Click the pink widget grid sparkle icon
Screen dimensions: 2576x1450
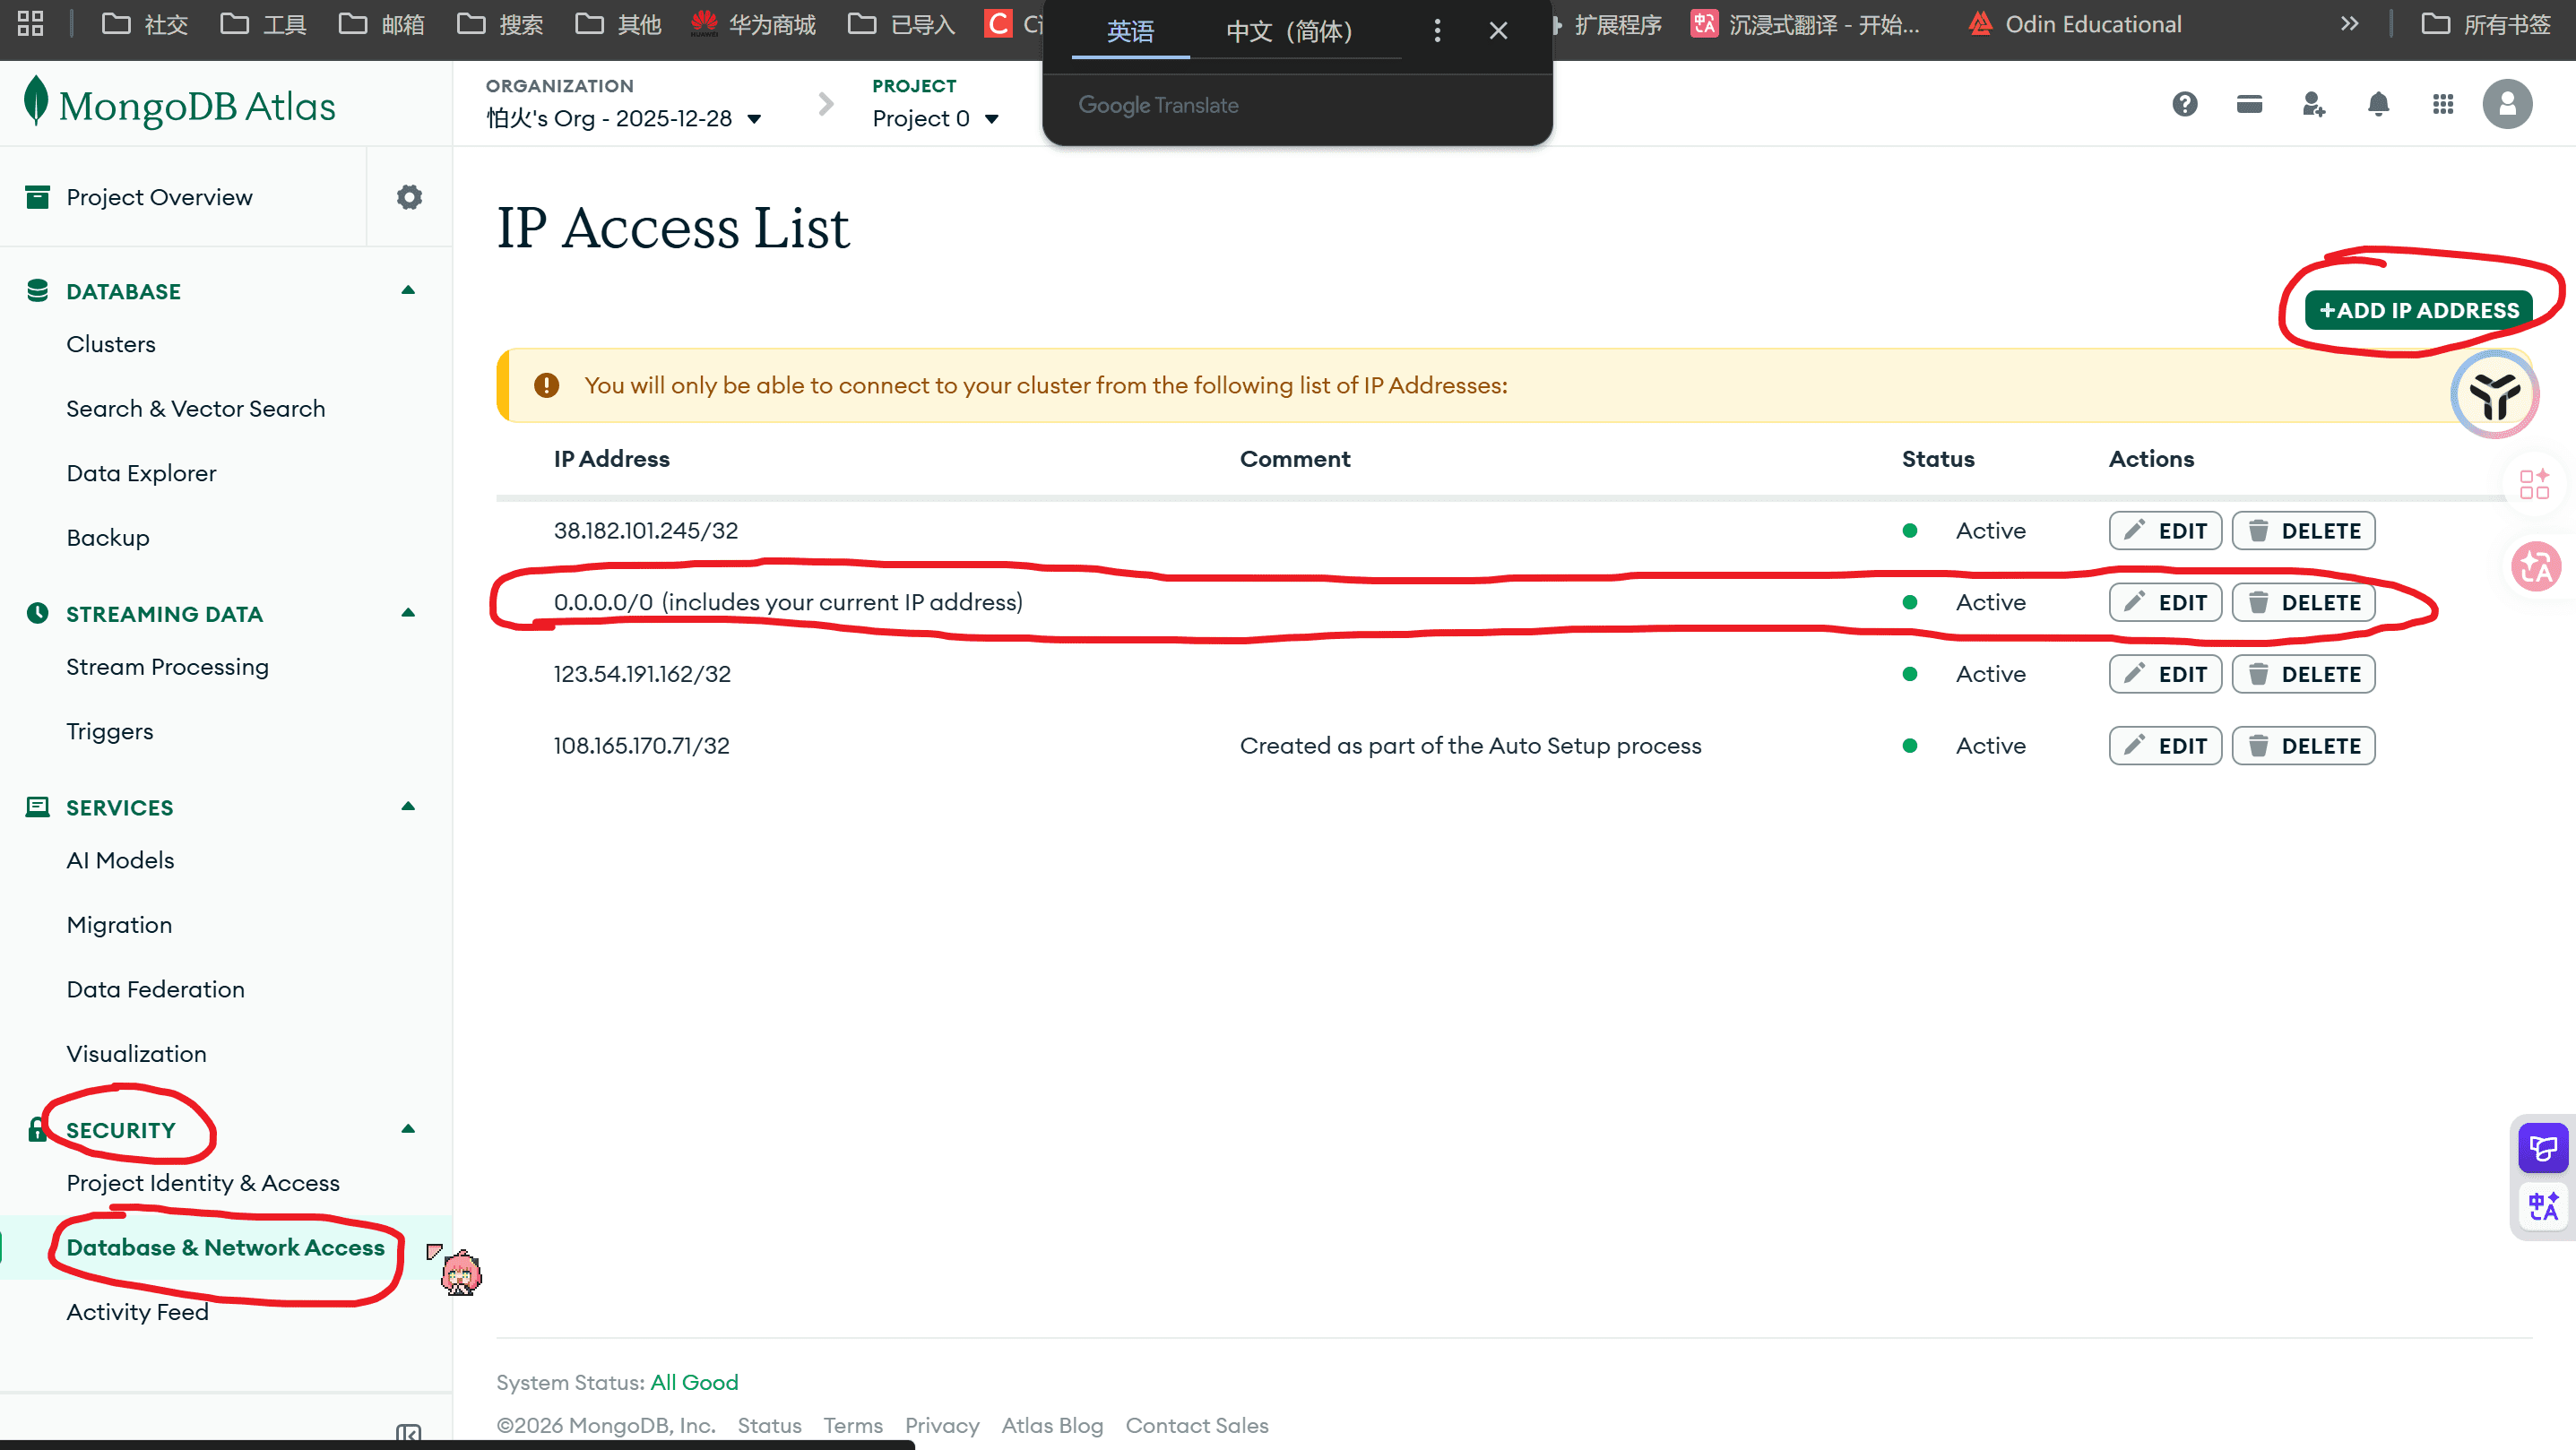tap(2535, 484)
